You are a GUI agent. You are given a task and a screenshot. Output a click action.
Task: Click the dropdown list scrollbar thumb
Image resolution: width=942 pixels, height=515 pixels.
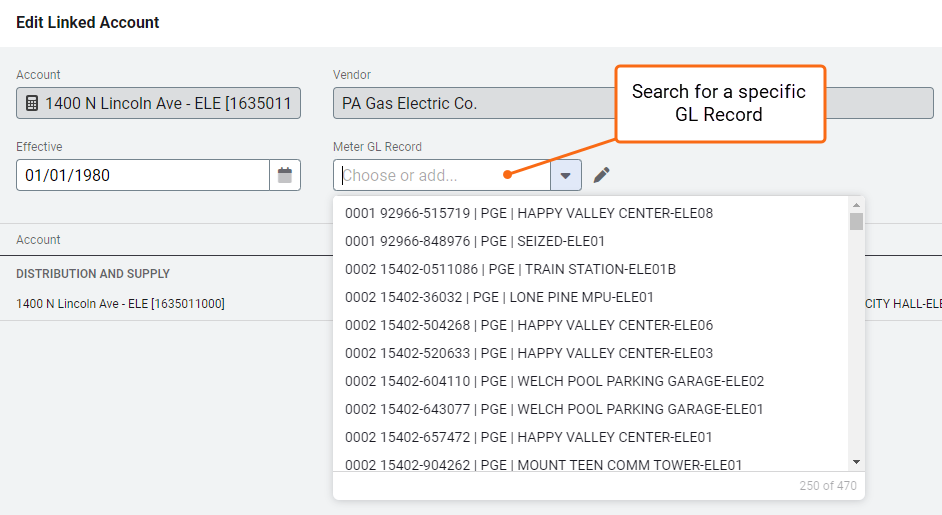coord(856,222)
